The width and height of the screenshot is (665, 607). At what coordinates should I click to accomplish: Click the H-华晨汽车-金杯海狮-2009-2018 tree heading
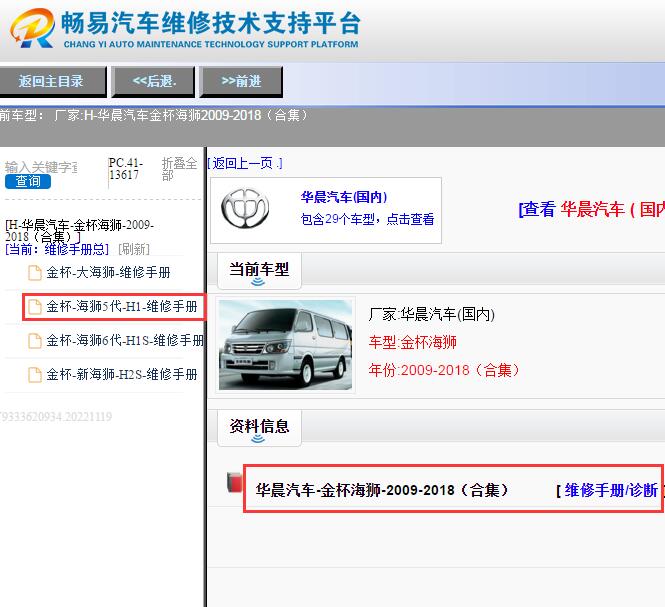click(79, 230)
